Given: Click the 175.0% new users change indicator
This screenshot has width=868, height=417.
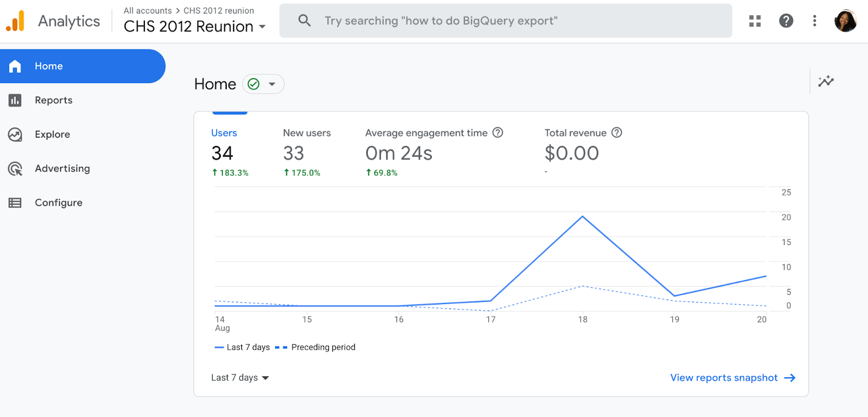Looking at the screenshot, I should (302, 173).
